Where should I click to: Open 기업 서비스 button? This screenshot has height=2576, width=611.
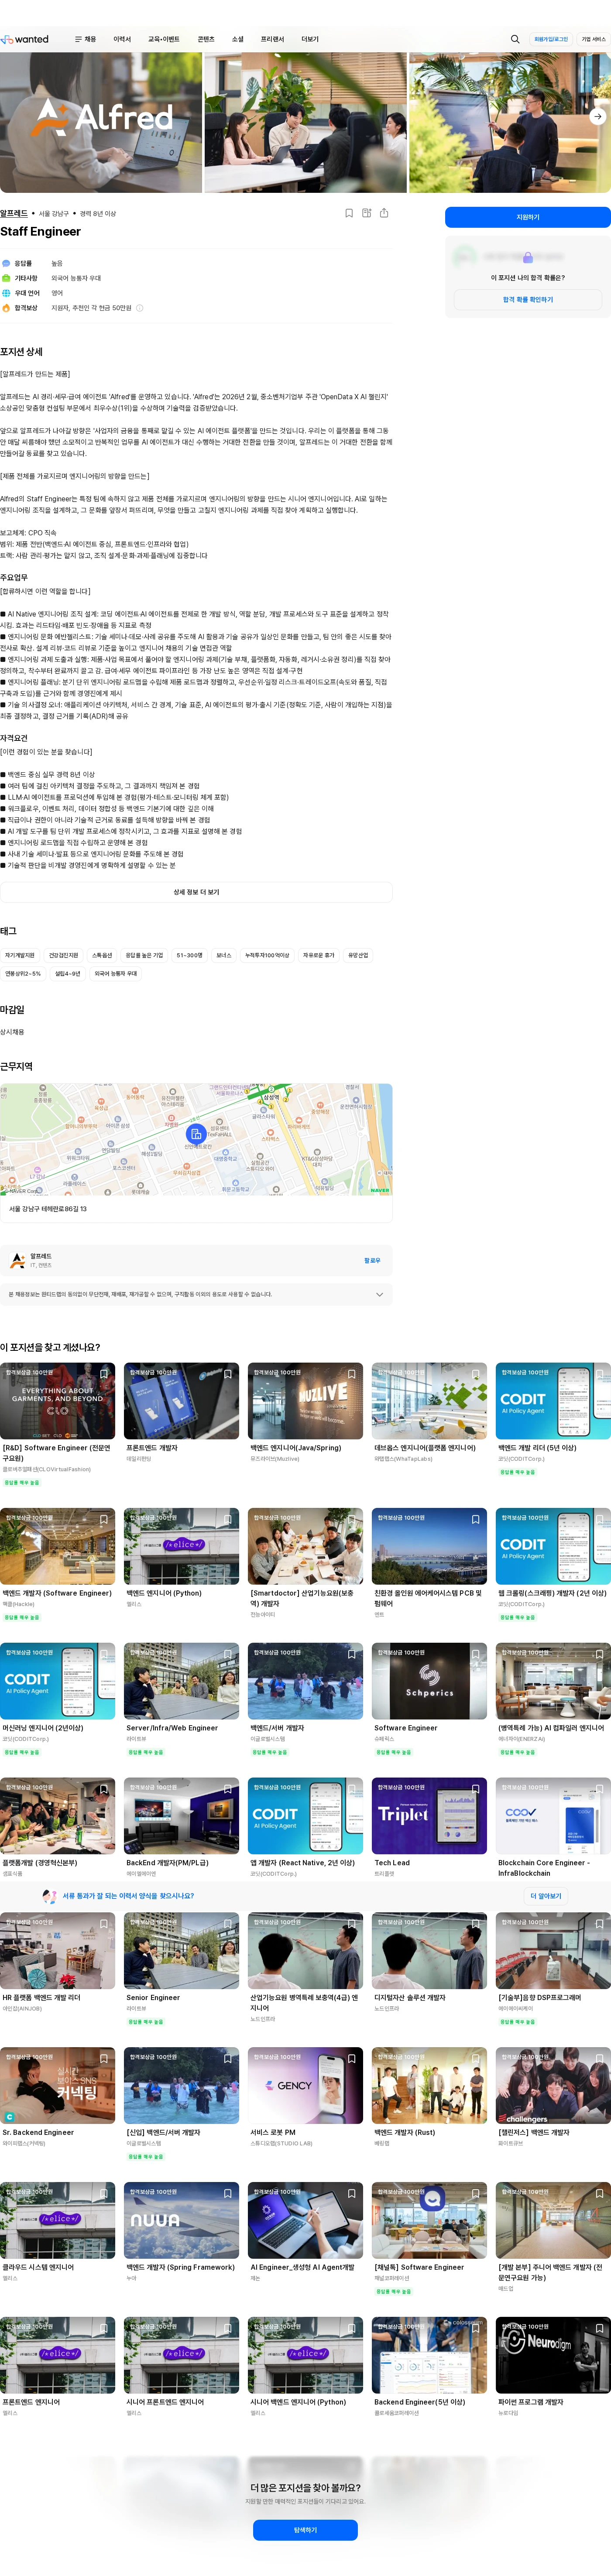point(593,39)
